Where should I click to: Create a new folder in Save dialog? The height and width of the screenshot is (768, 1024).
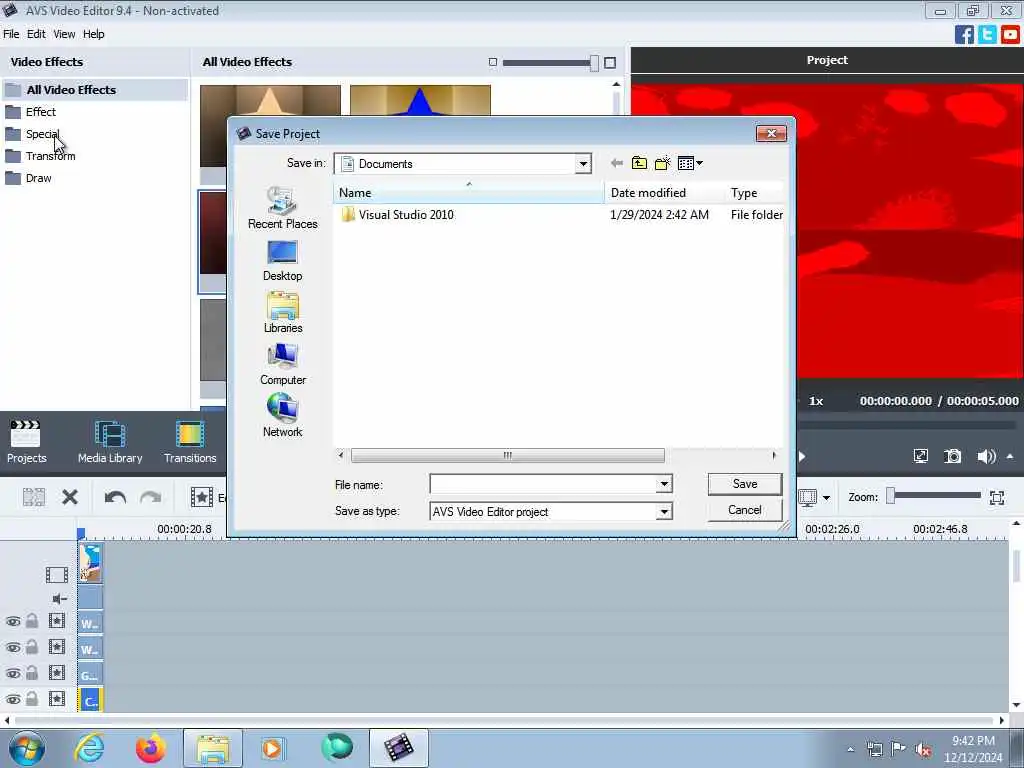tap(662, 163)
